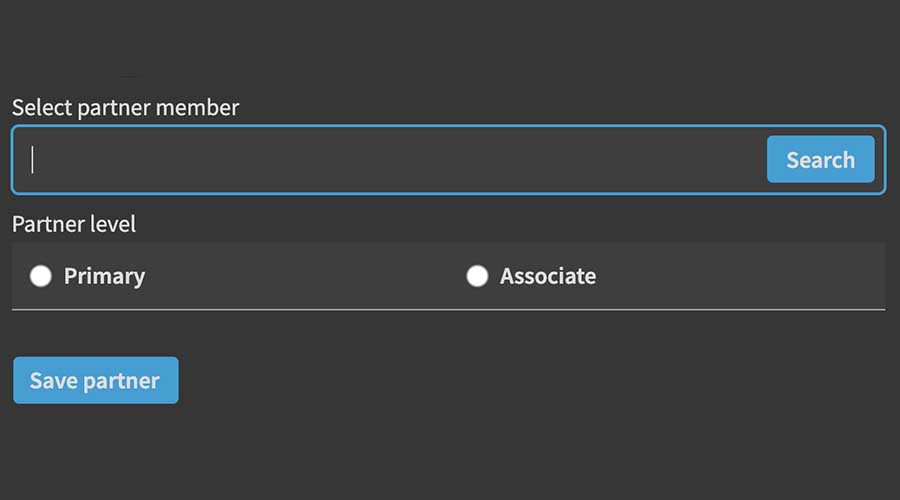Focus the partner member search field
Viewport: 900px width, 500px height.
point(390,160)
